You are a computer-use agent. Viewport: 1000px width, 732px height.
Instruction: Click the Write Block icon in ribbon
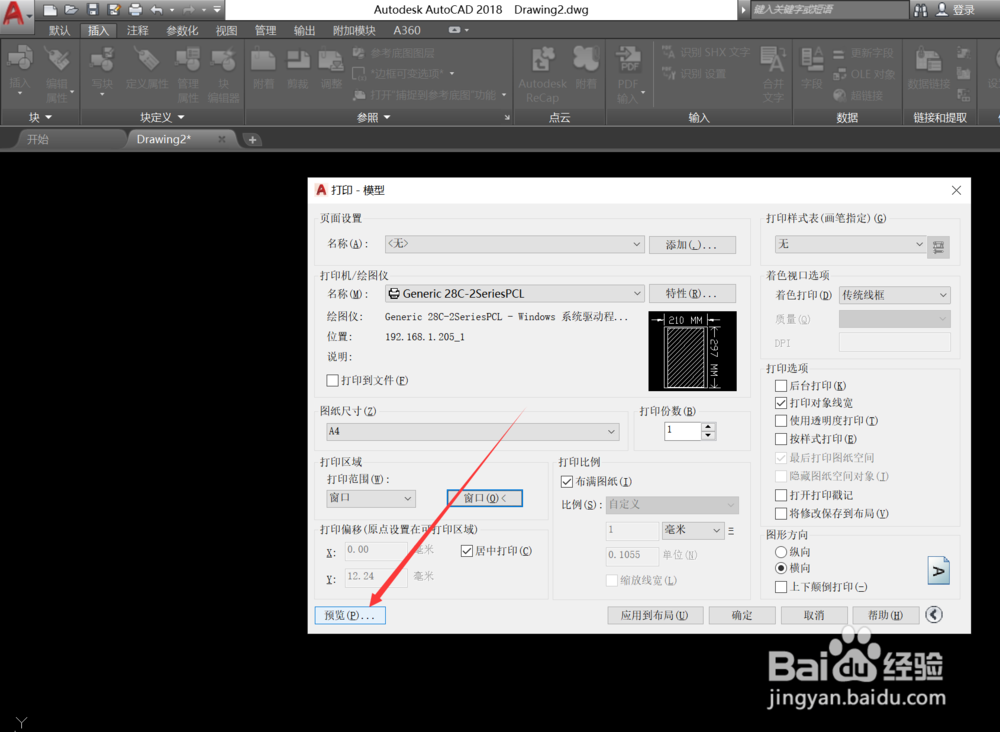pyautogui.click(x=102, y=59)
